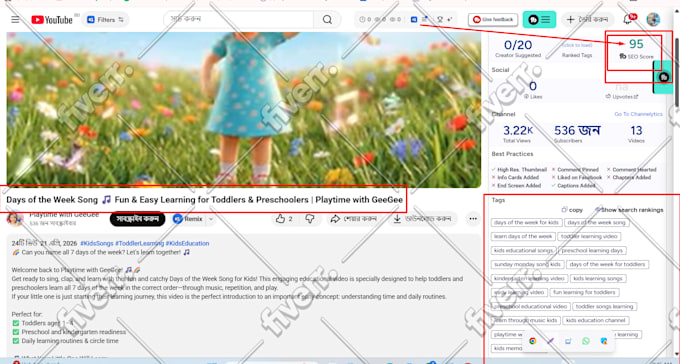Click the Ranked Tags click to load
Viewport: 680px width, 364px height.
tap(577, 45)
